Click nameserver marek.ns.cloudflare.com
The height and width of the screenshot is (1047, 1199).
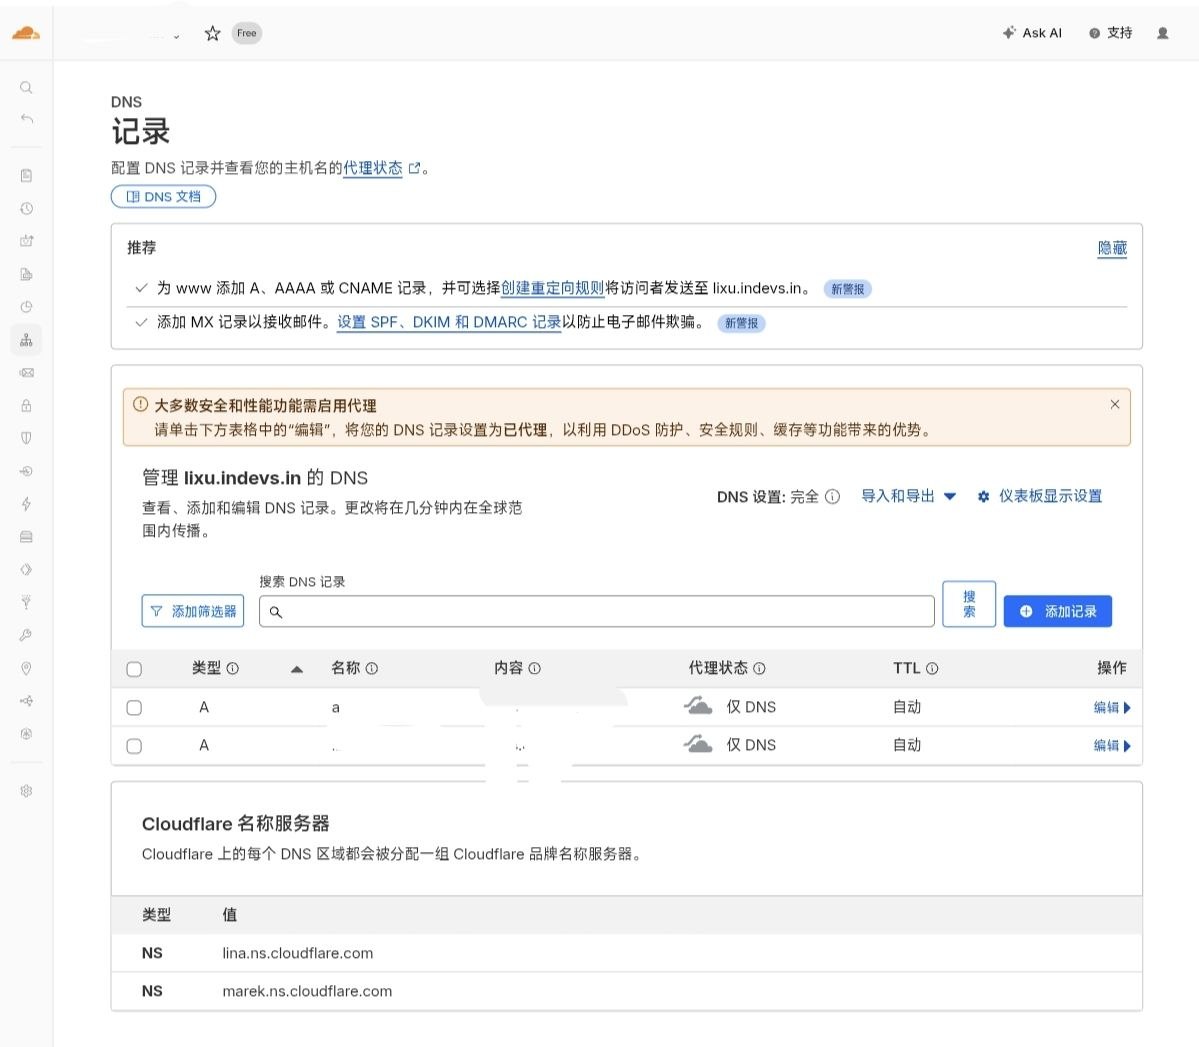point(307,991)
